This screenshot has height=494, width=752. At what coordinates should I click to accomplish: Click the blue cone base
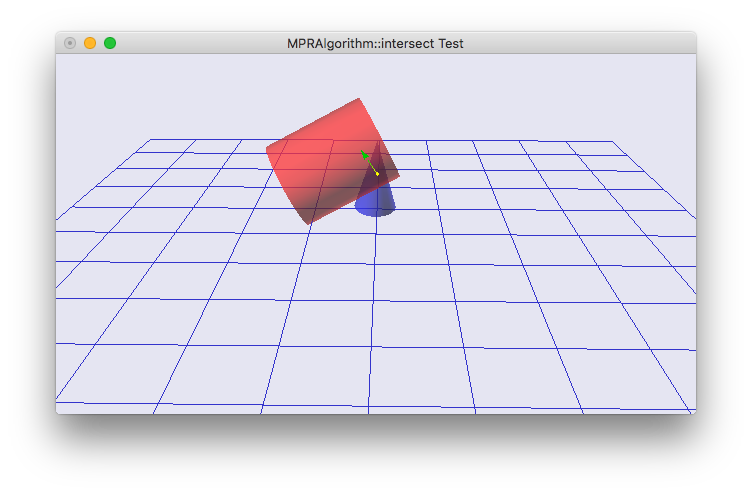[374, 209]
